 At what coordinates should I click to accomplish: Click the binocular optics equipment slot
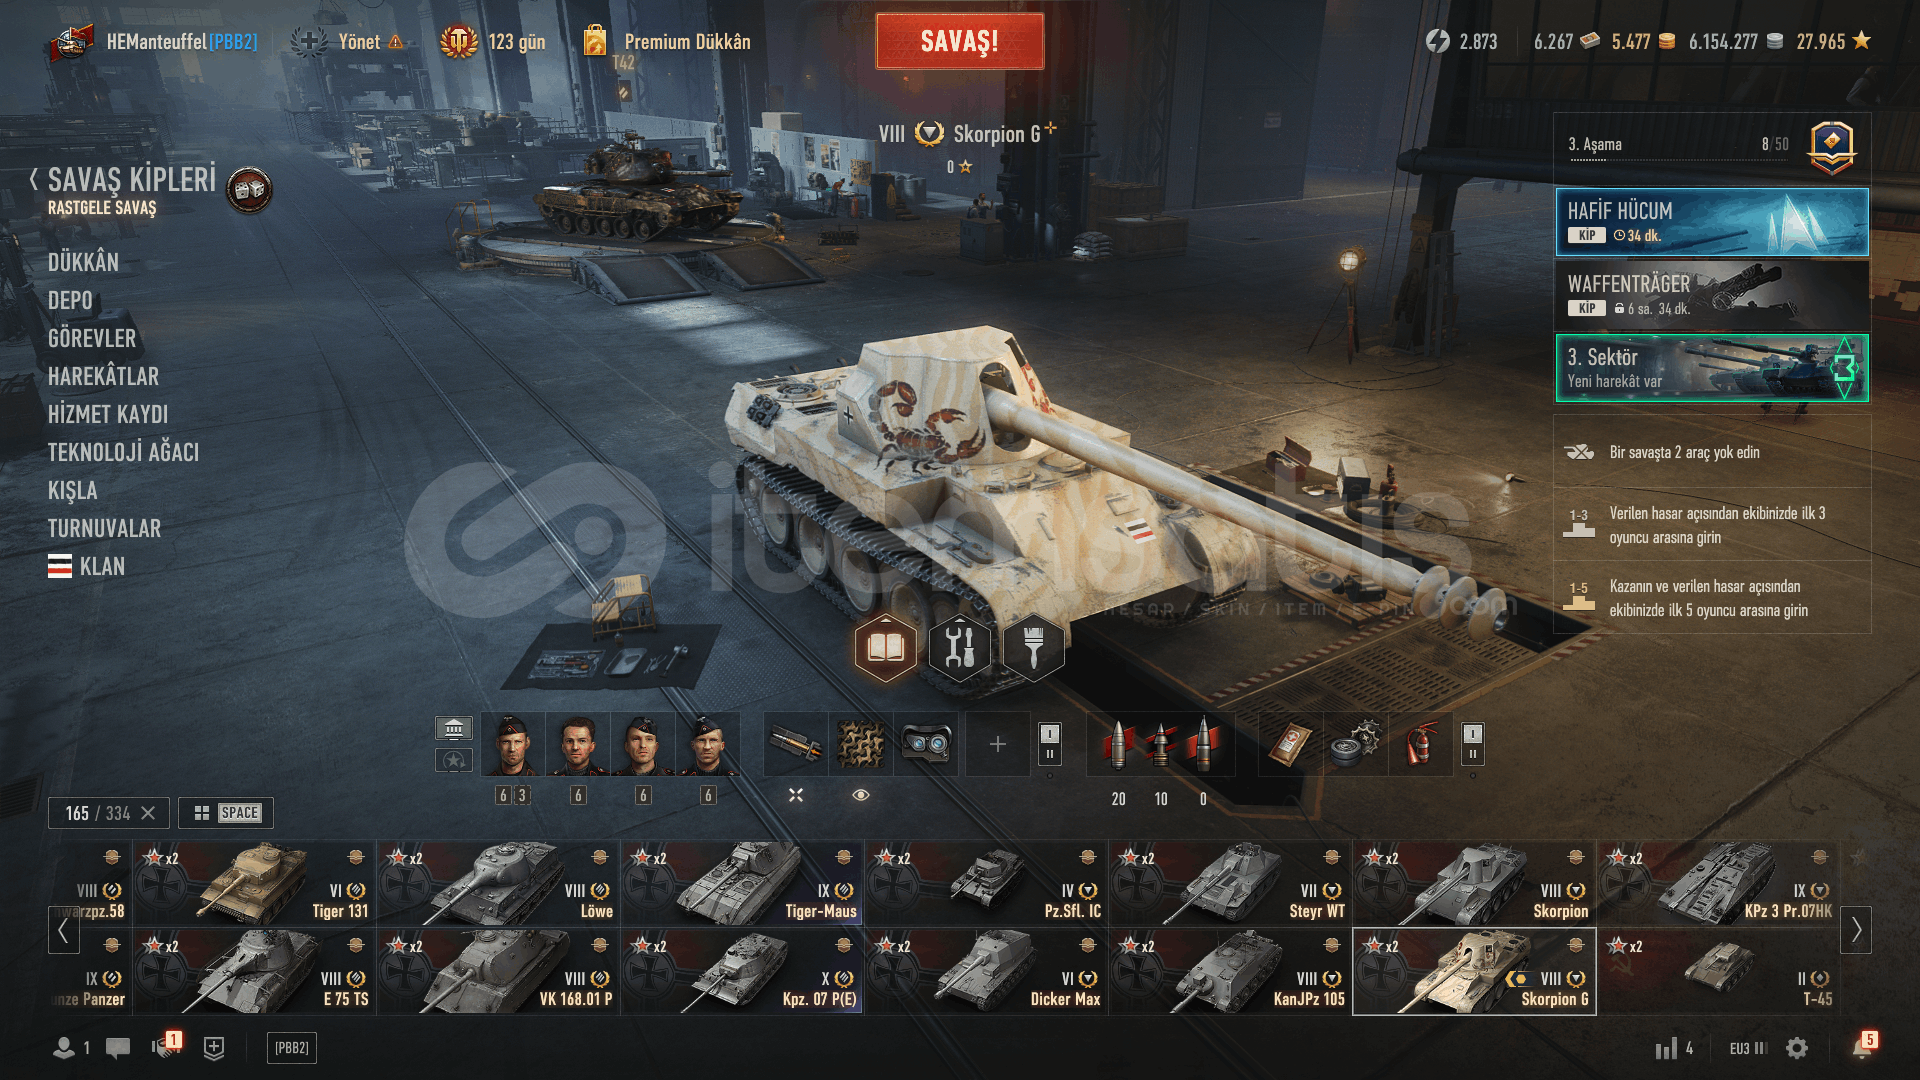pos(926,744)
